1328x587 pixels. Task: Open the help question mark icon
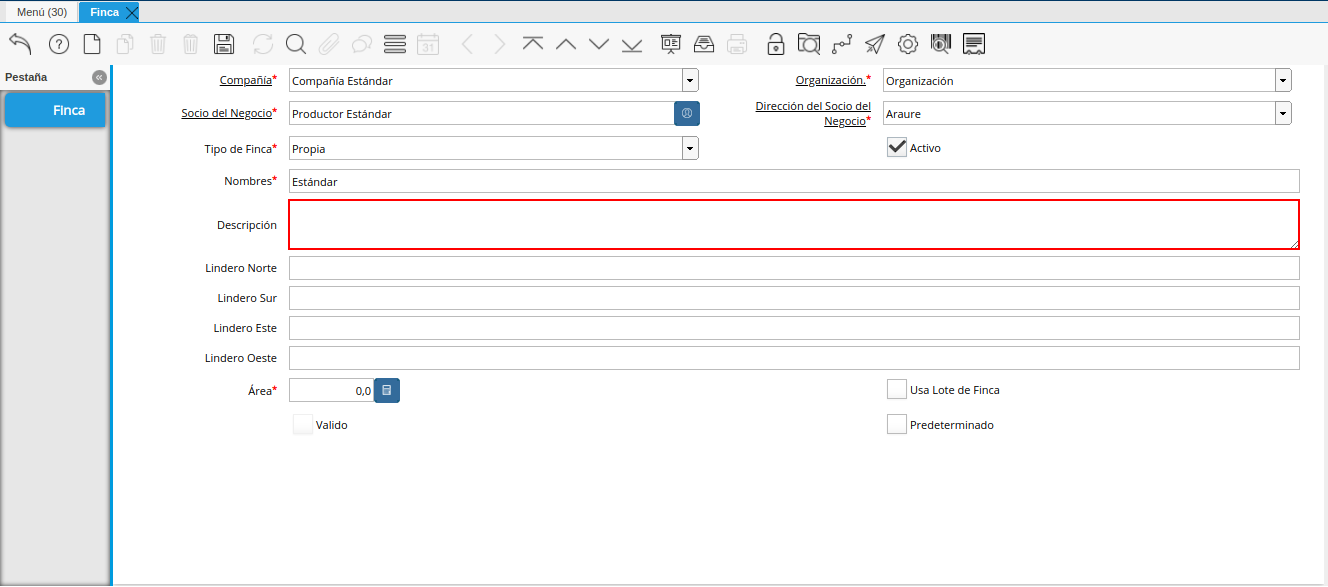59,44
